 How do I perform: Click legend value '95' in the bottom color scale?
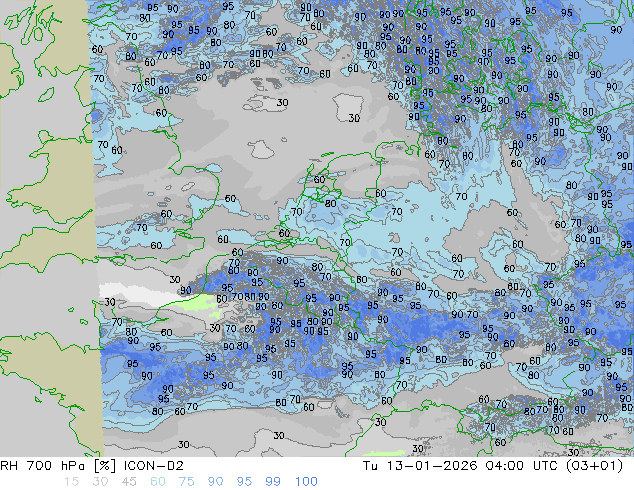[x=244, y=482]
